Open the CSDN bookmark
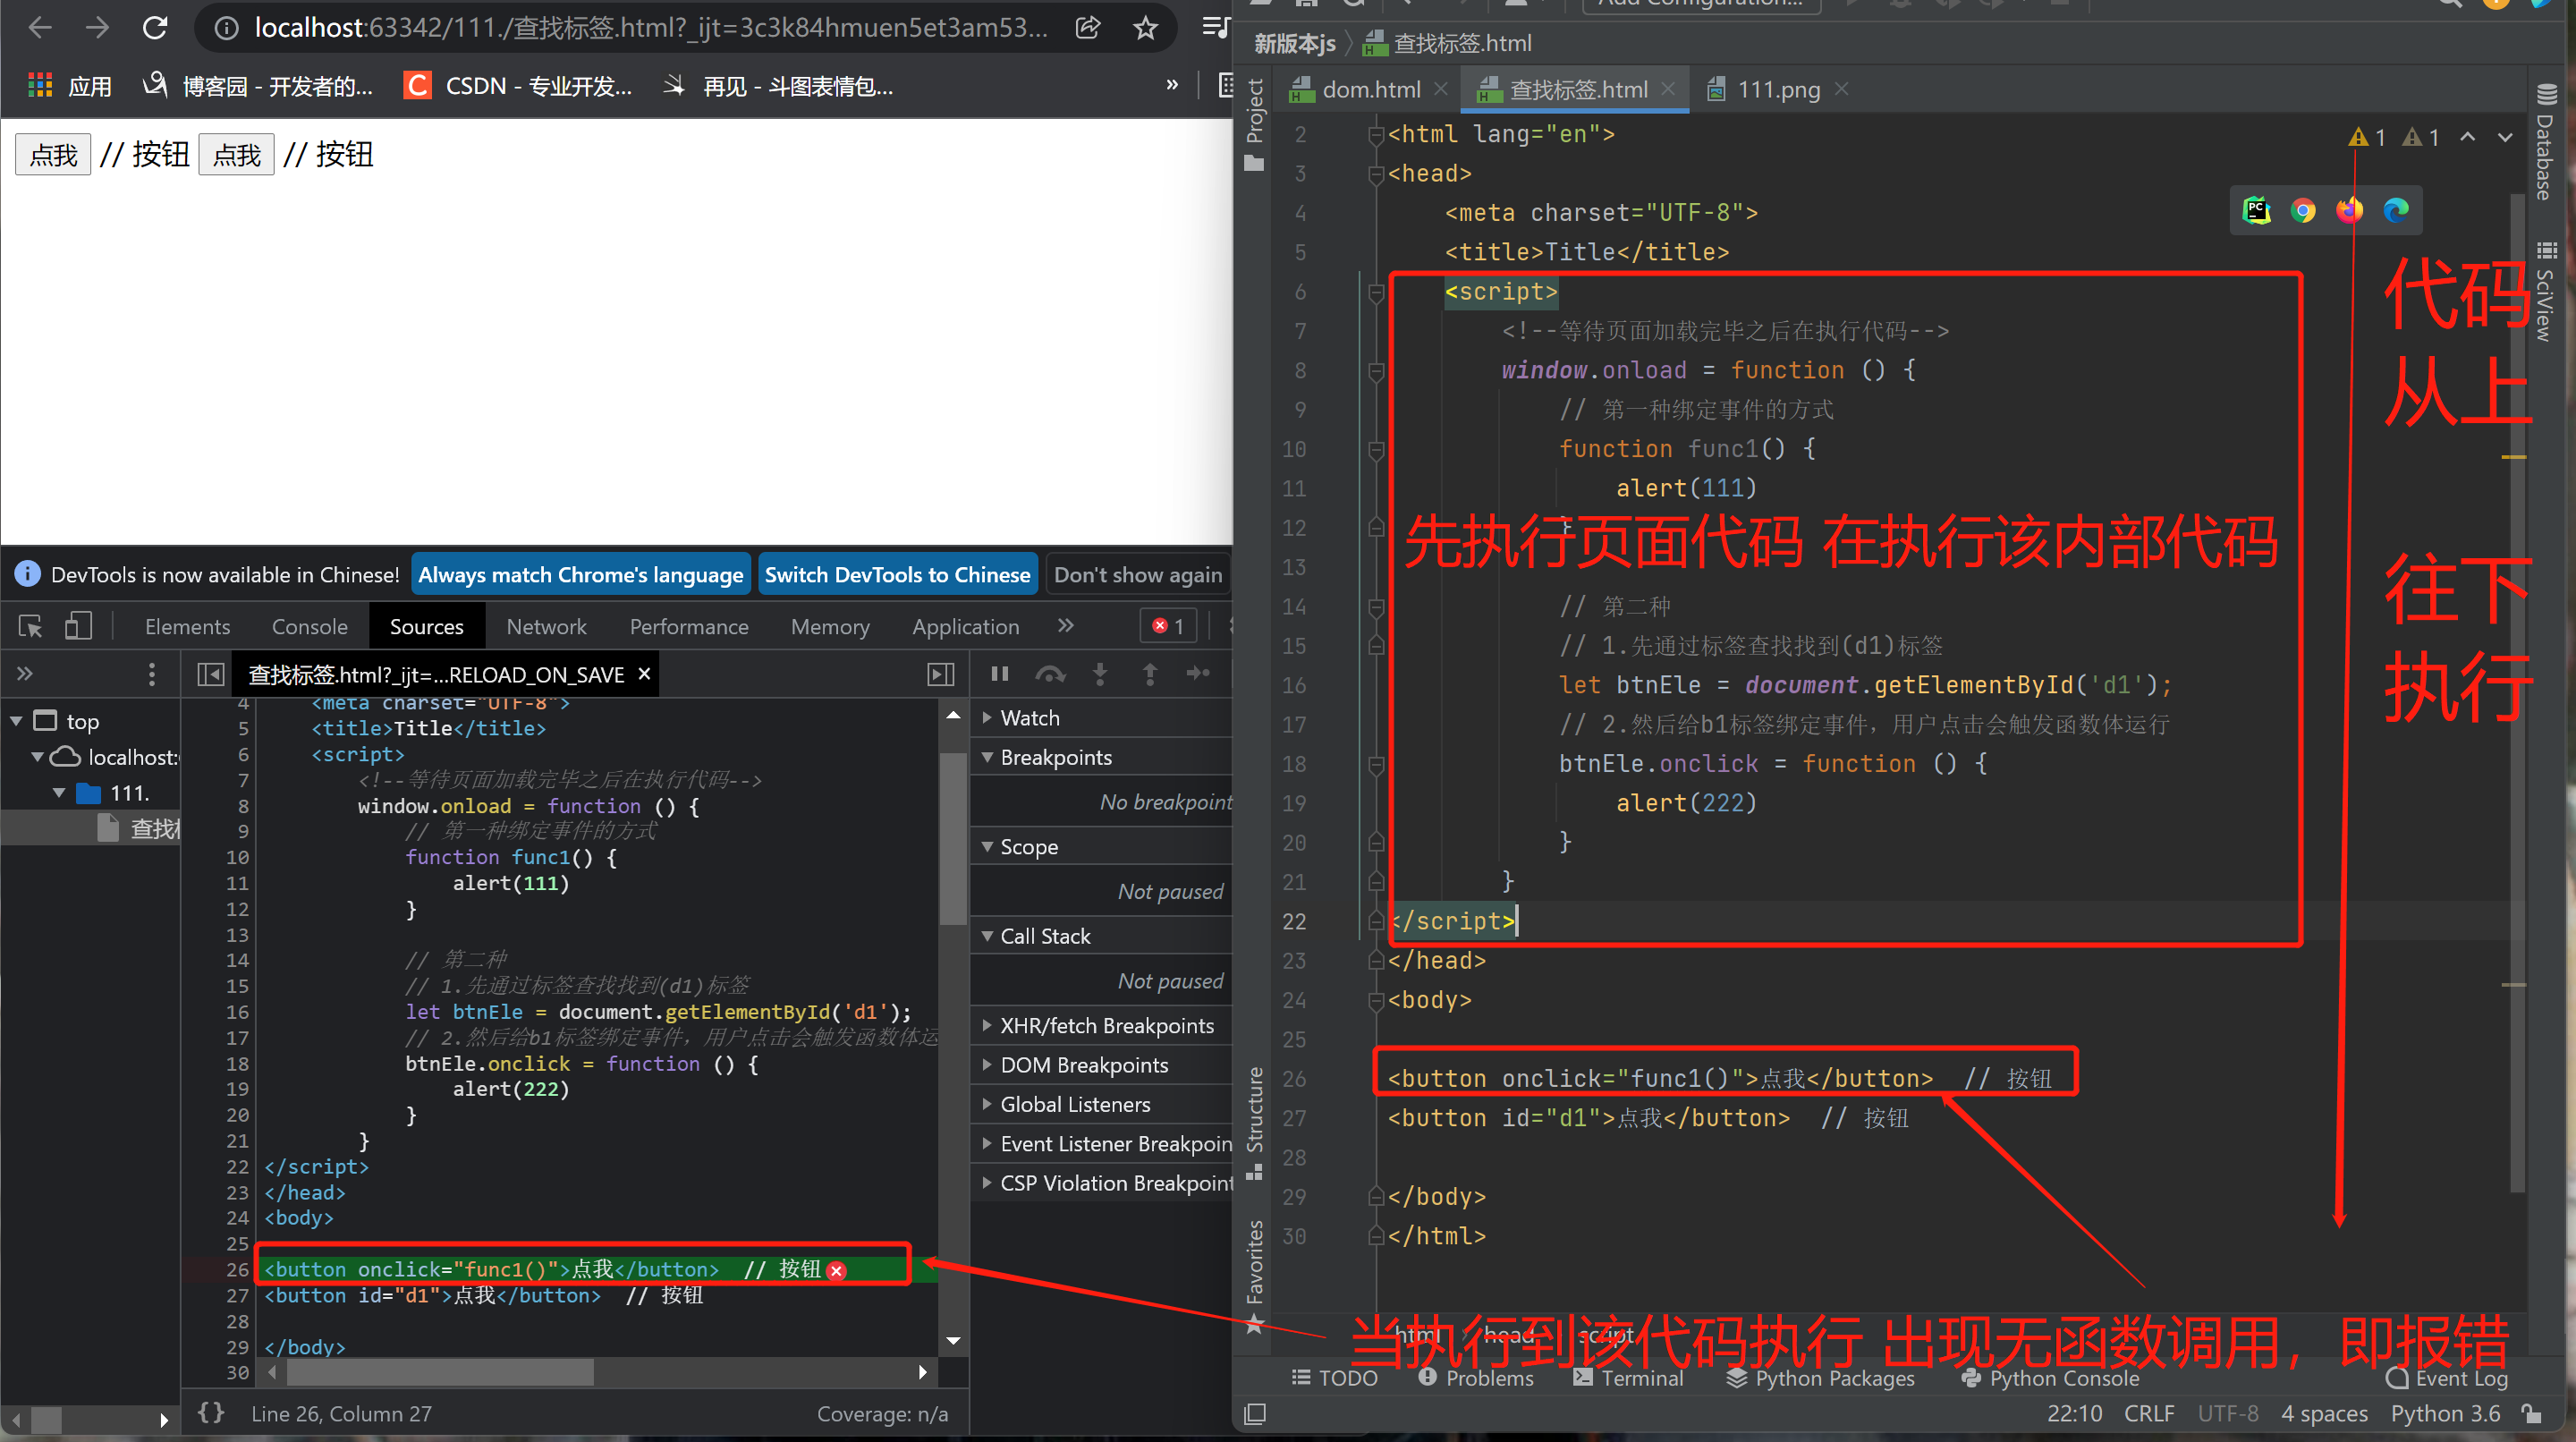This screenshot has width=2576, height=1442. pyautogui.click(x=518, y=86)
